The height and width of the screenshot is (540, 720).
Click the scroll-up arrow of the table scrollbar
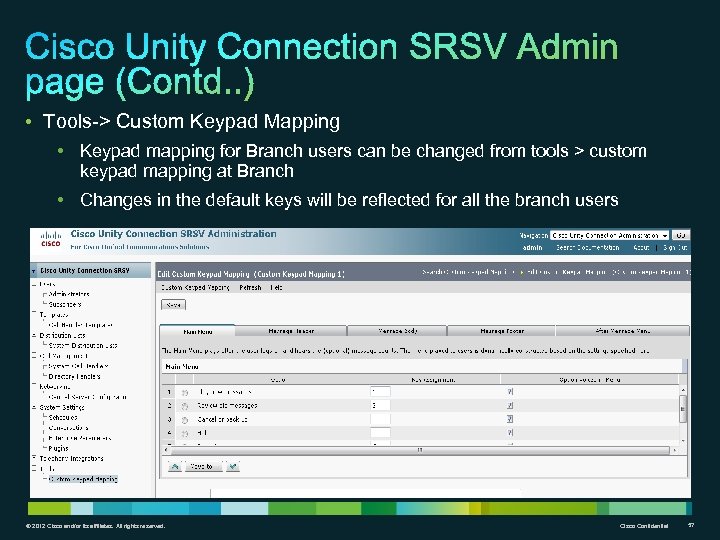683,390
